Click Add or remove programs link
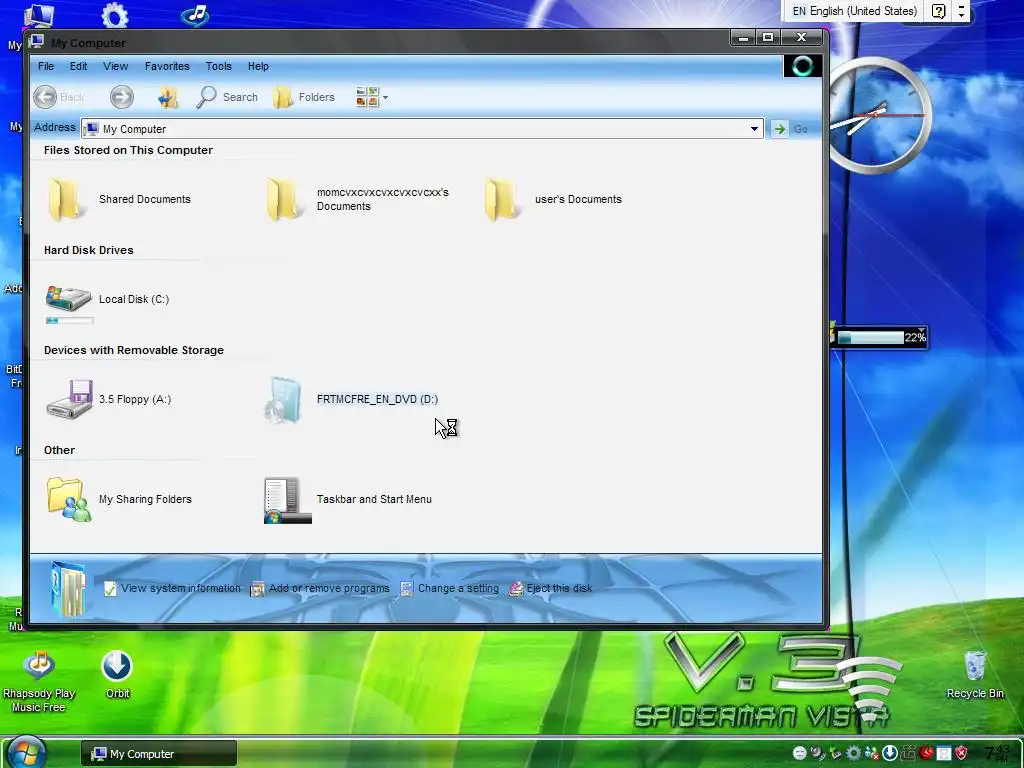This screenshot has width=1024, height=768. [x=320, y=588]
